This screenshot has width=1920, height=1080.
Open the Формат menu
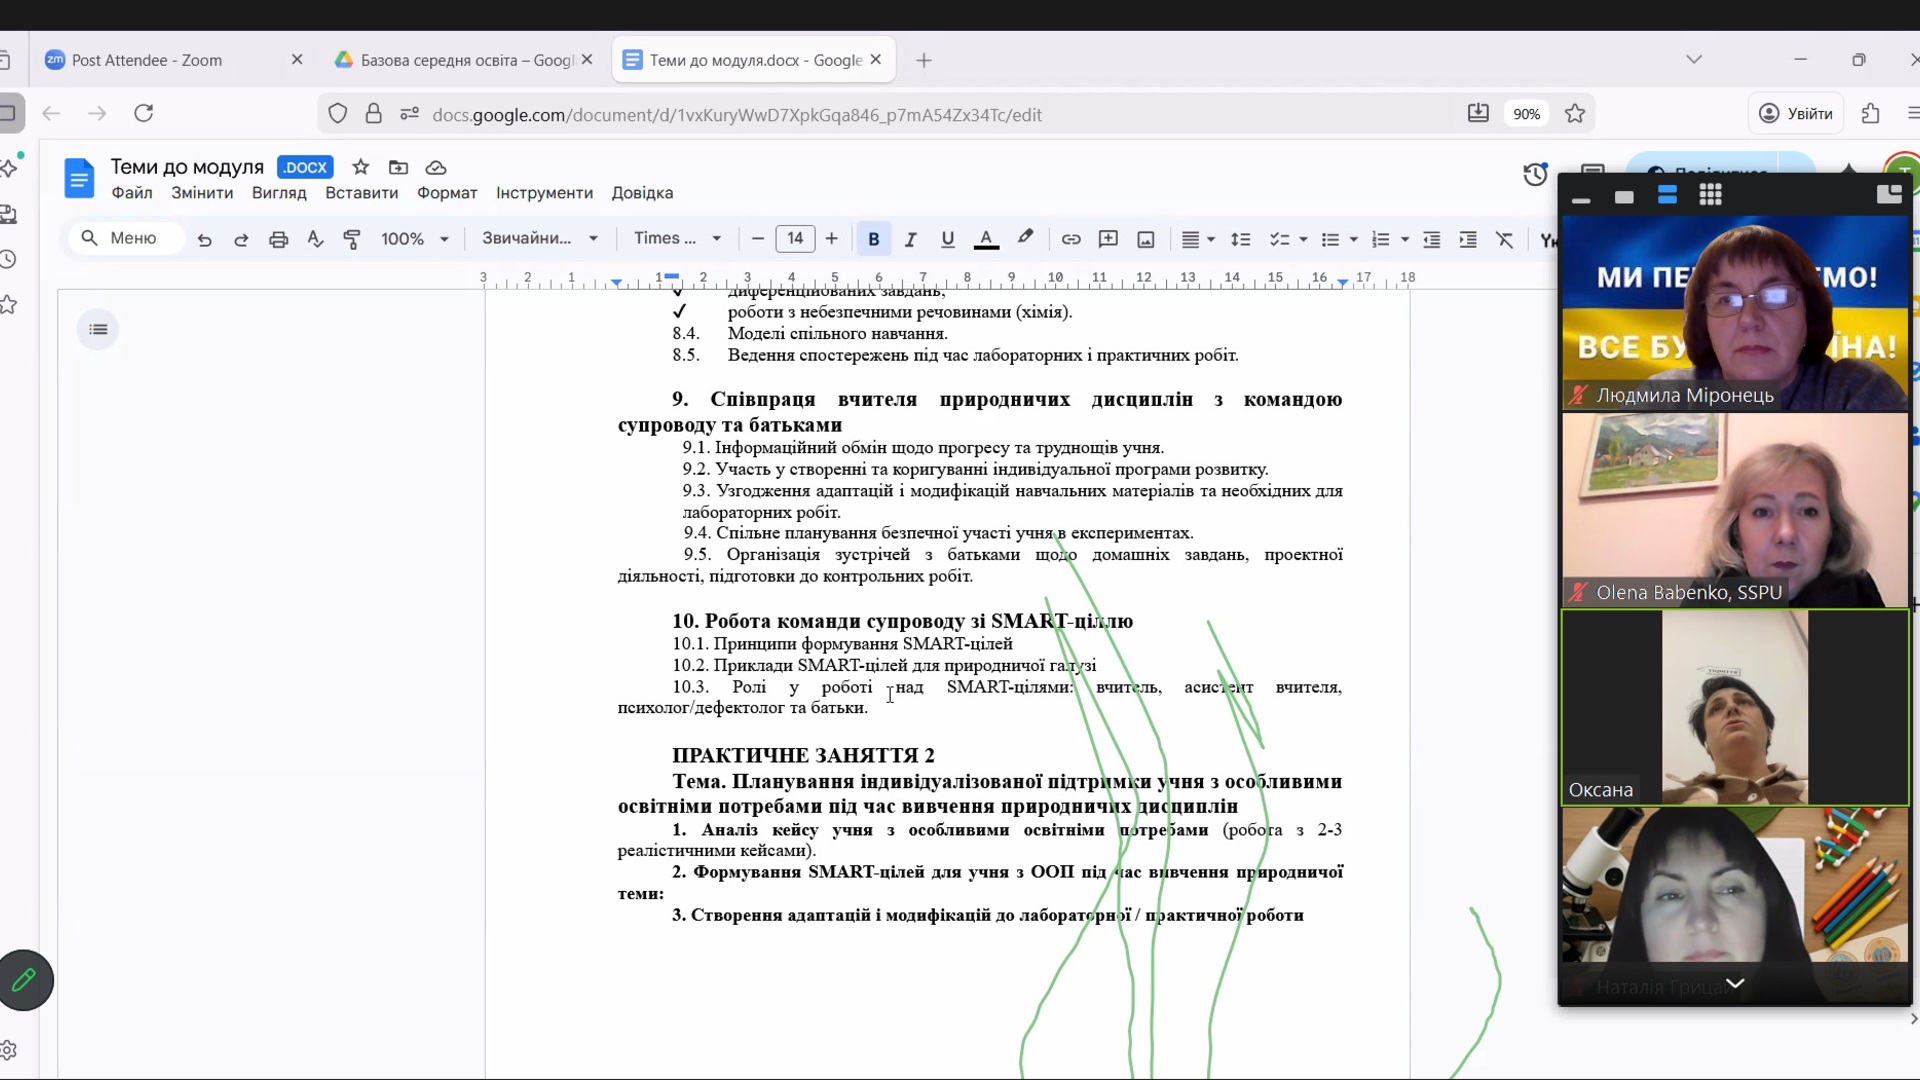[x=447, y=193]
